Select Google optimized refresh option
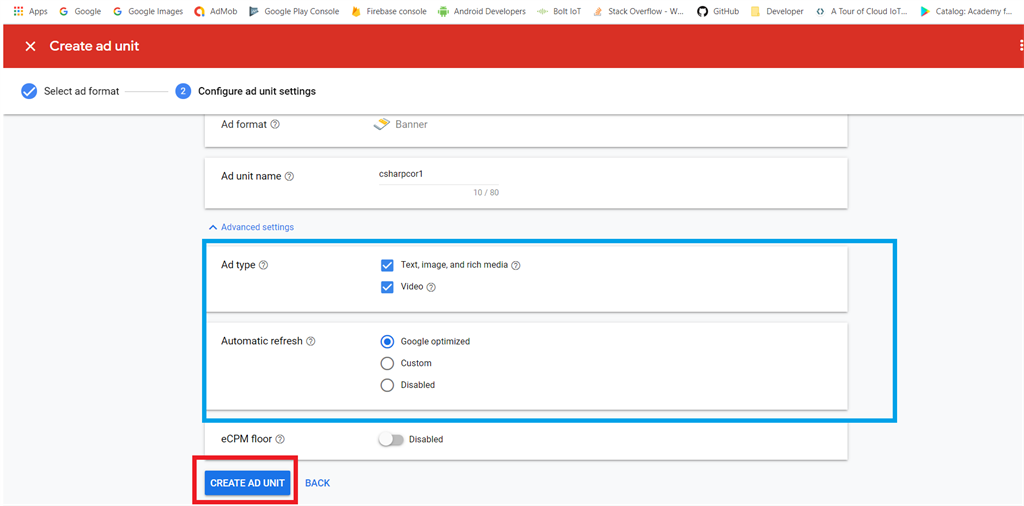Viewport: 1024px width, 506px height. (x=387, y=341)
